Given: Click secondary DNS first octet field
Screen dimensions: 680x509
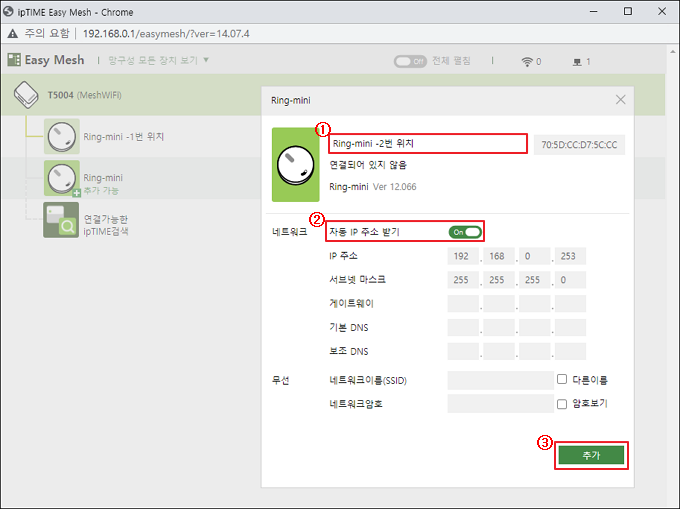Looking at the screenshot, I should (463, 351).
